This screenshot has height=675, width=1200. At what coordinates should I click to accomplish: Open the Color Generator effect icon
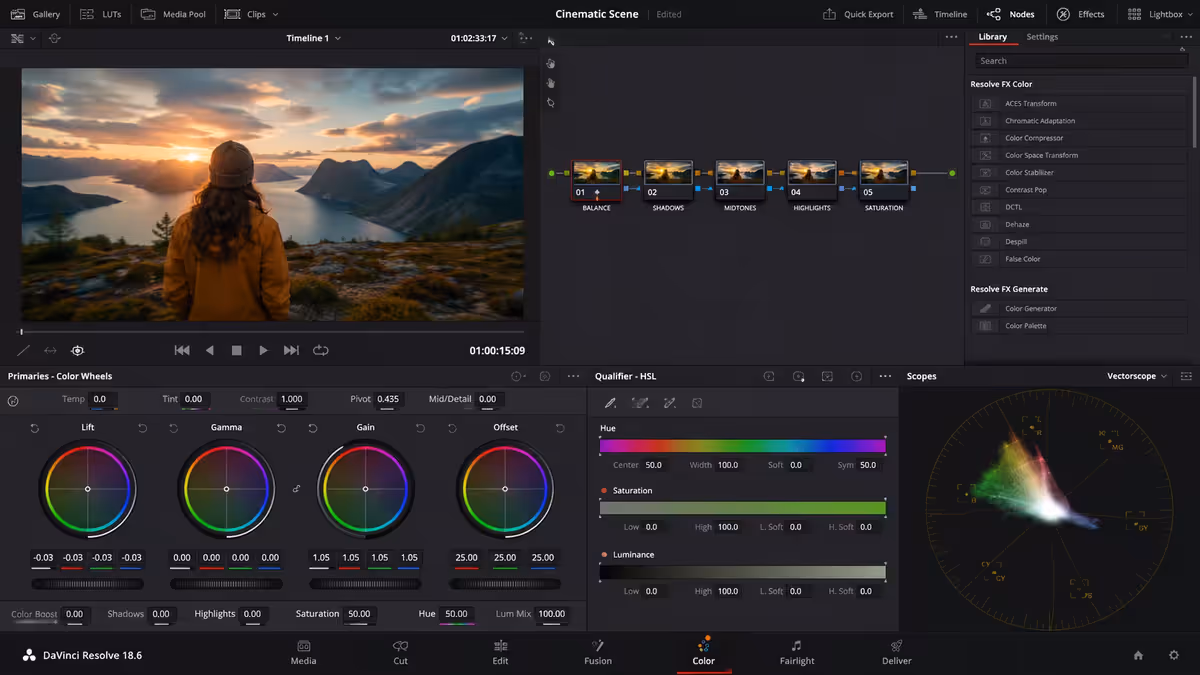(985, 309)
